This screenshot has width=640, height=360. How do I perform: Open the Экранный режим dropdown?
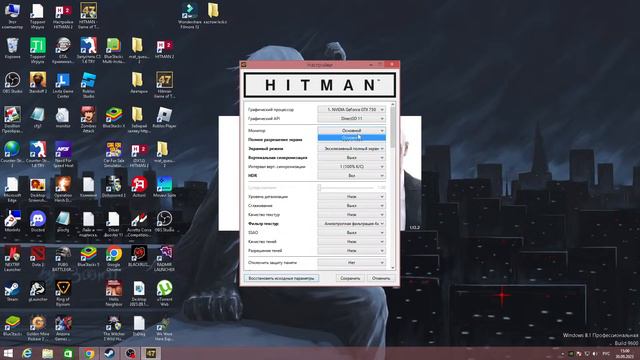tap(351, 149)
